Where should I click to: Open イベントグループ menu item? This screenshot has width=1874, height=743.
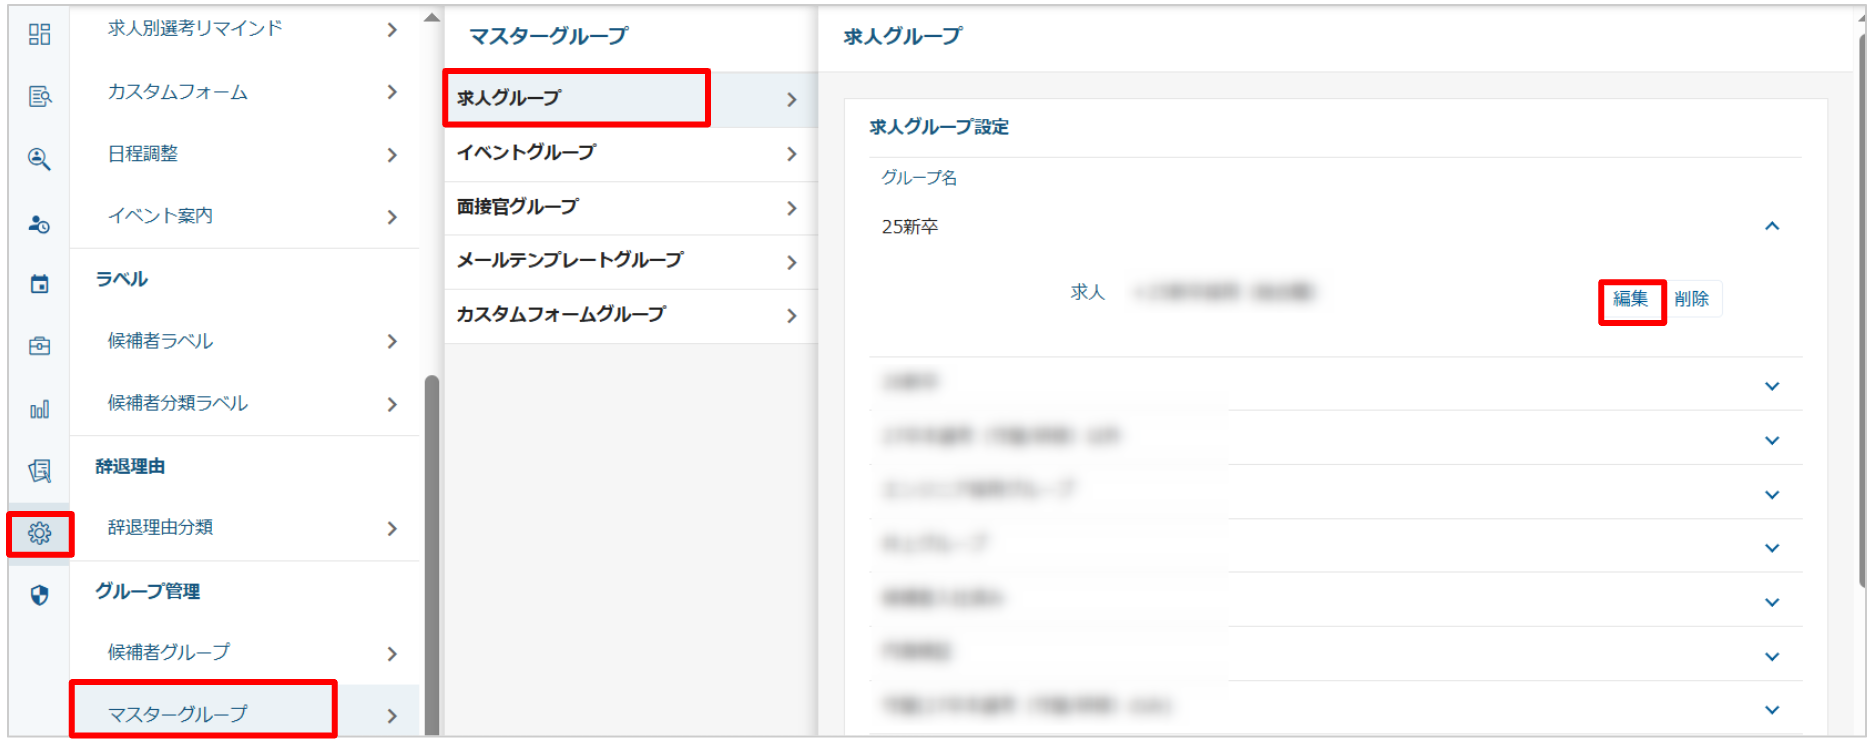tap(628, 153)
